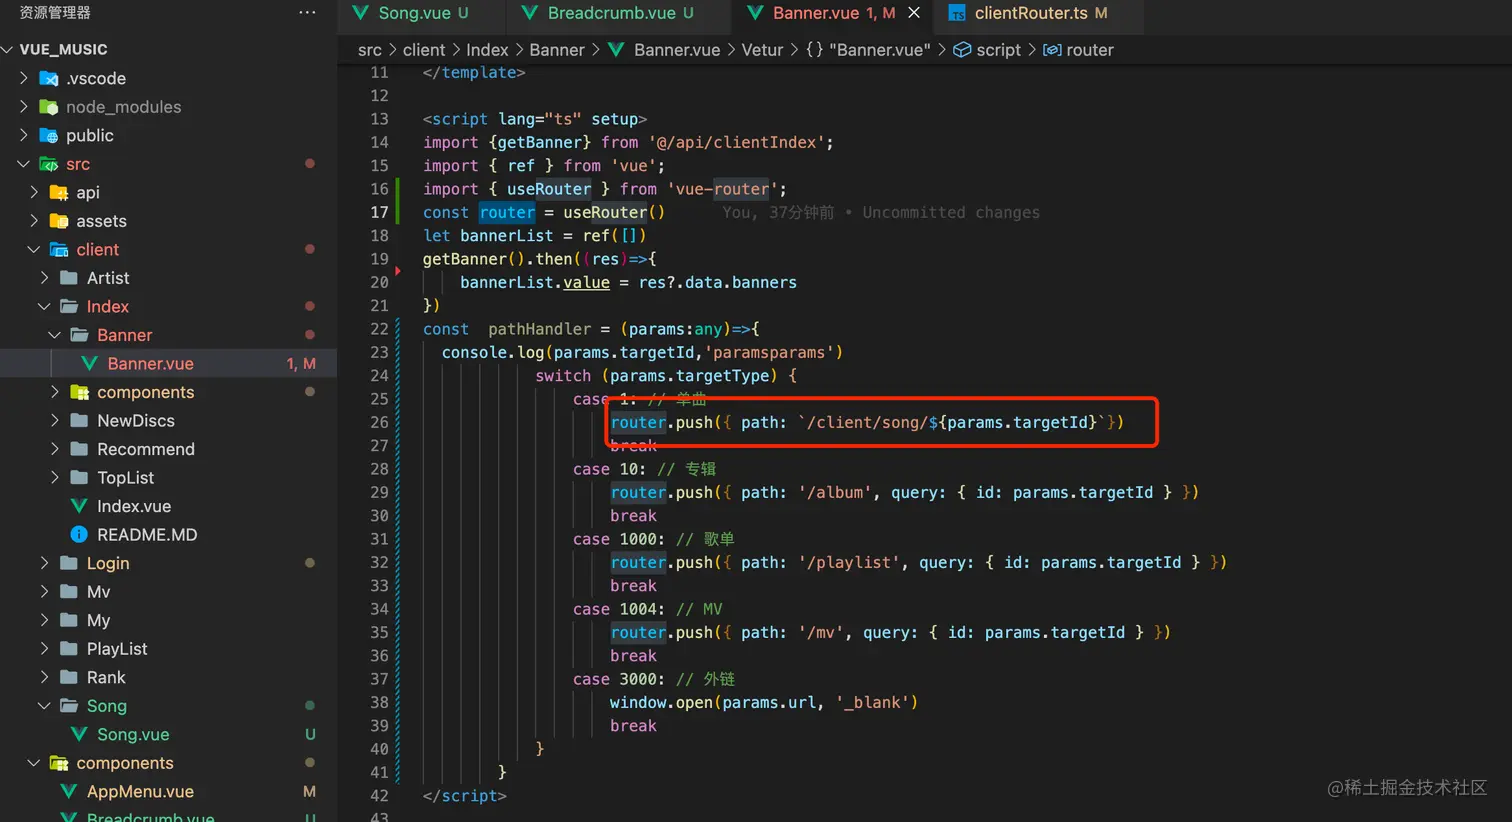Click the '/playlist' router.push line
This screenshot has width=1512, height=822.
[918, 562]
